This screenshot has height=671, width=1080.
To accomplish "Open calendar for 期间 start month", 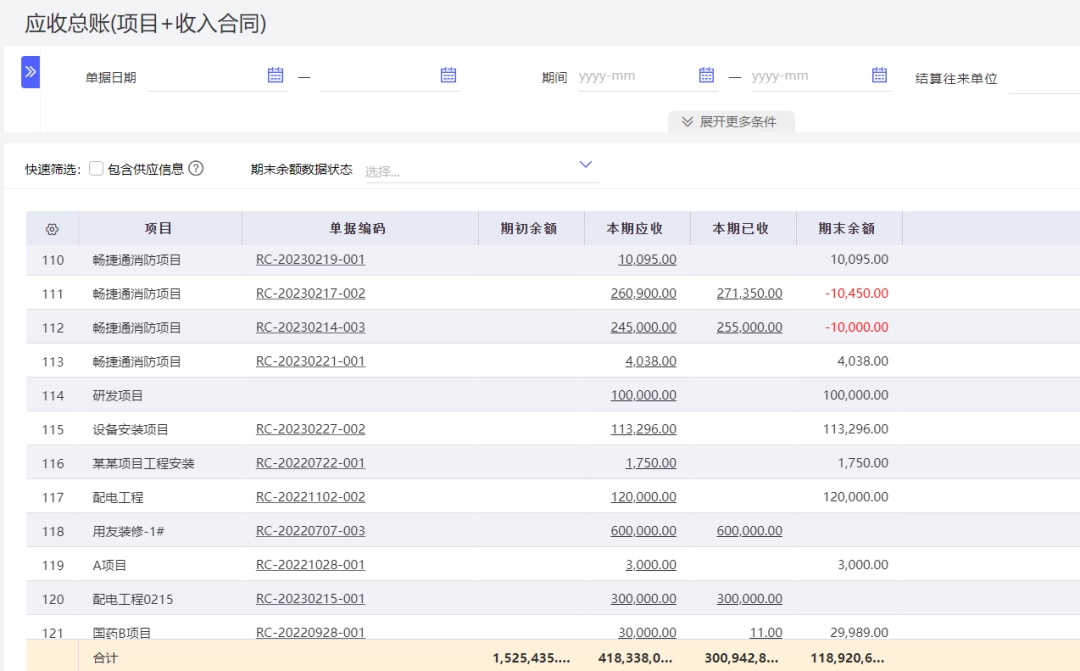I will coord(706,75).
